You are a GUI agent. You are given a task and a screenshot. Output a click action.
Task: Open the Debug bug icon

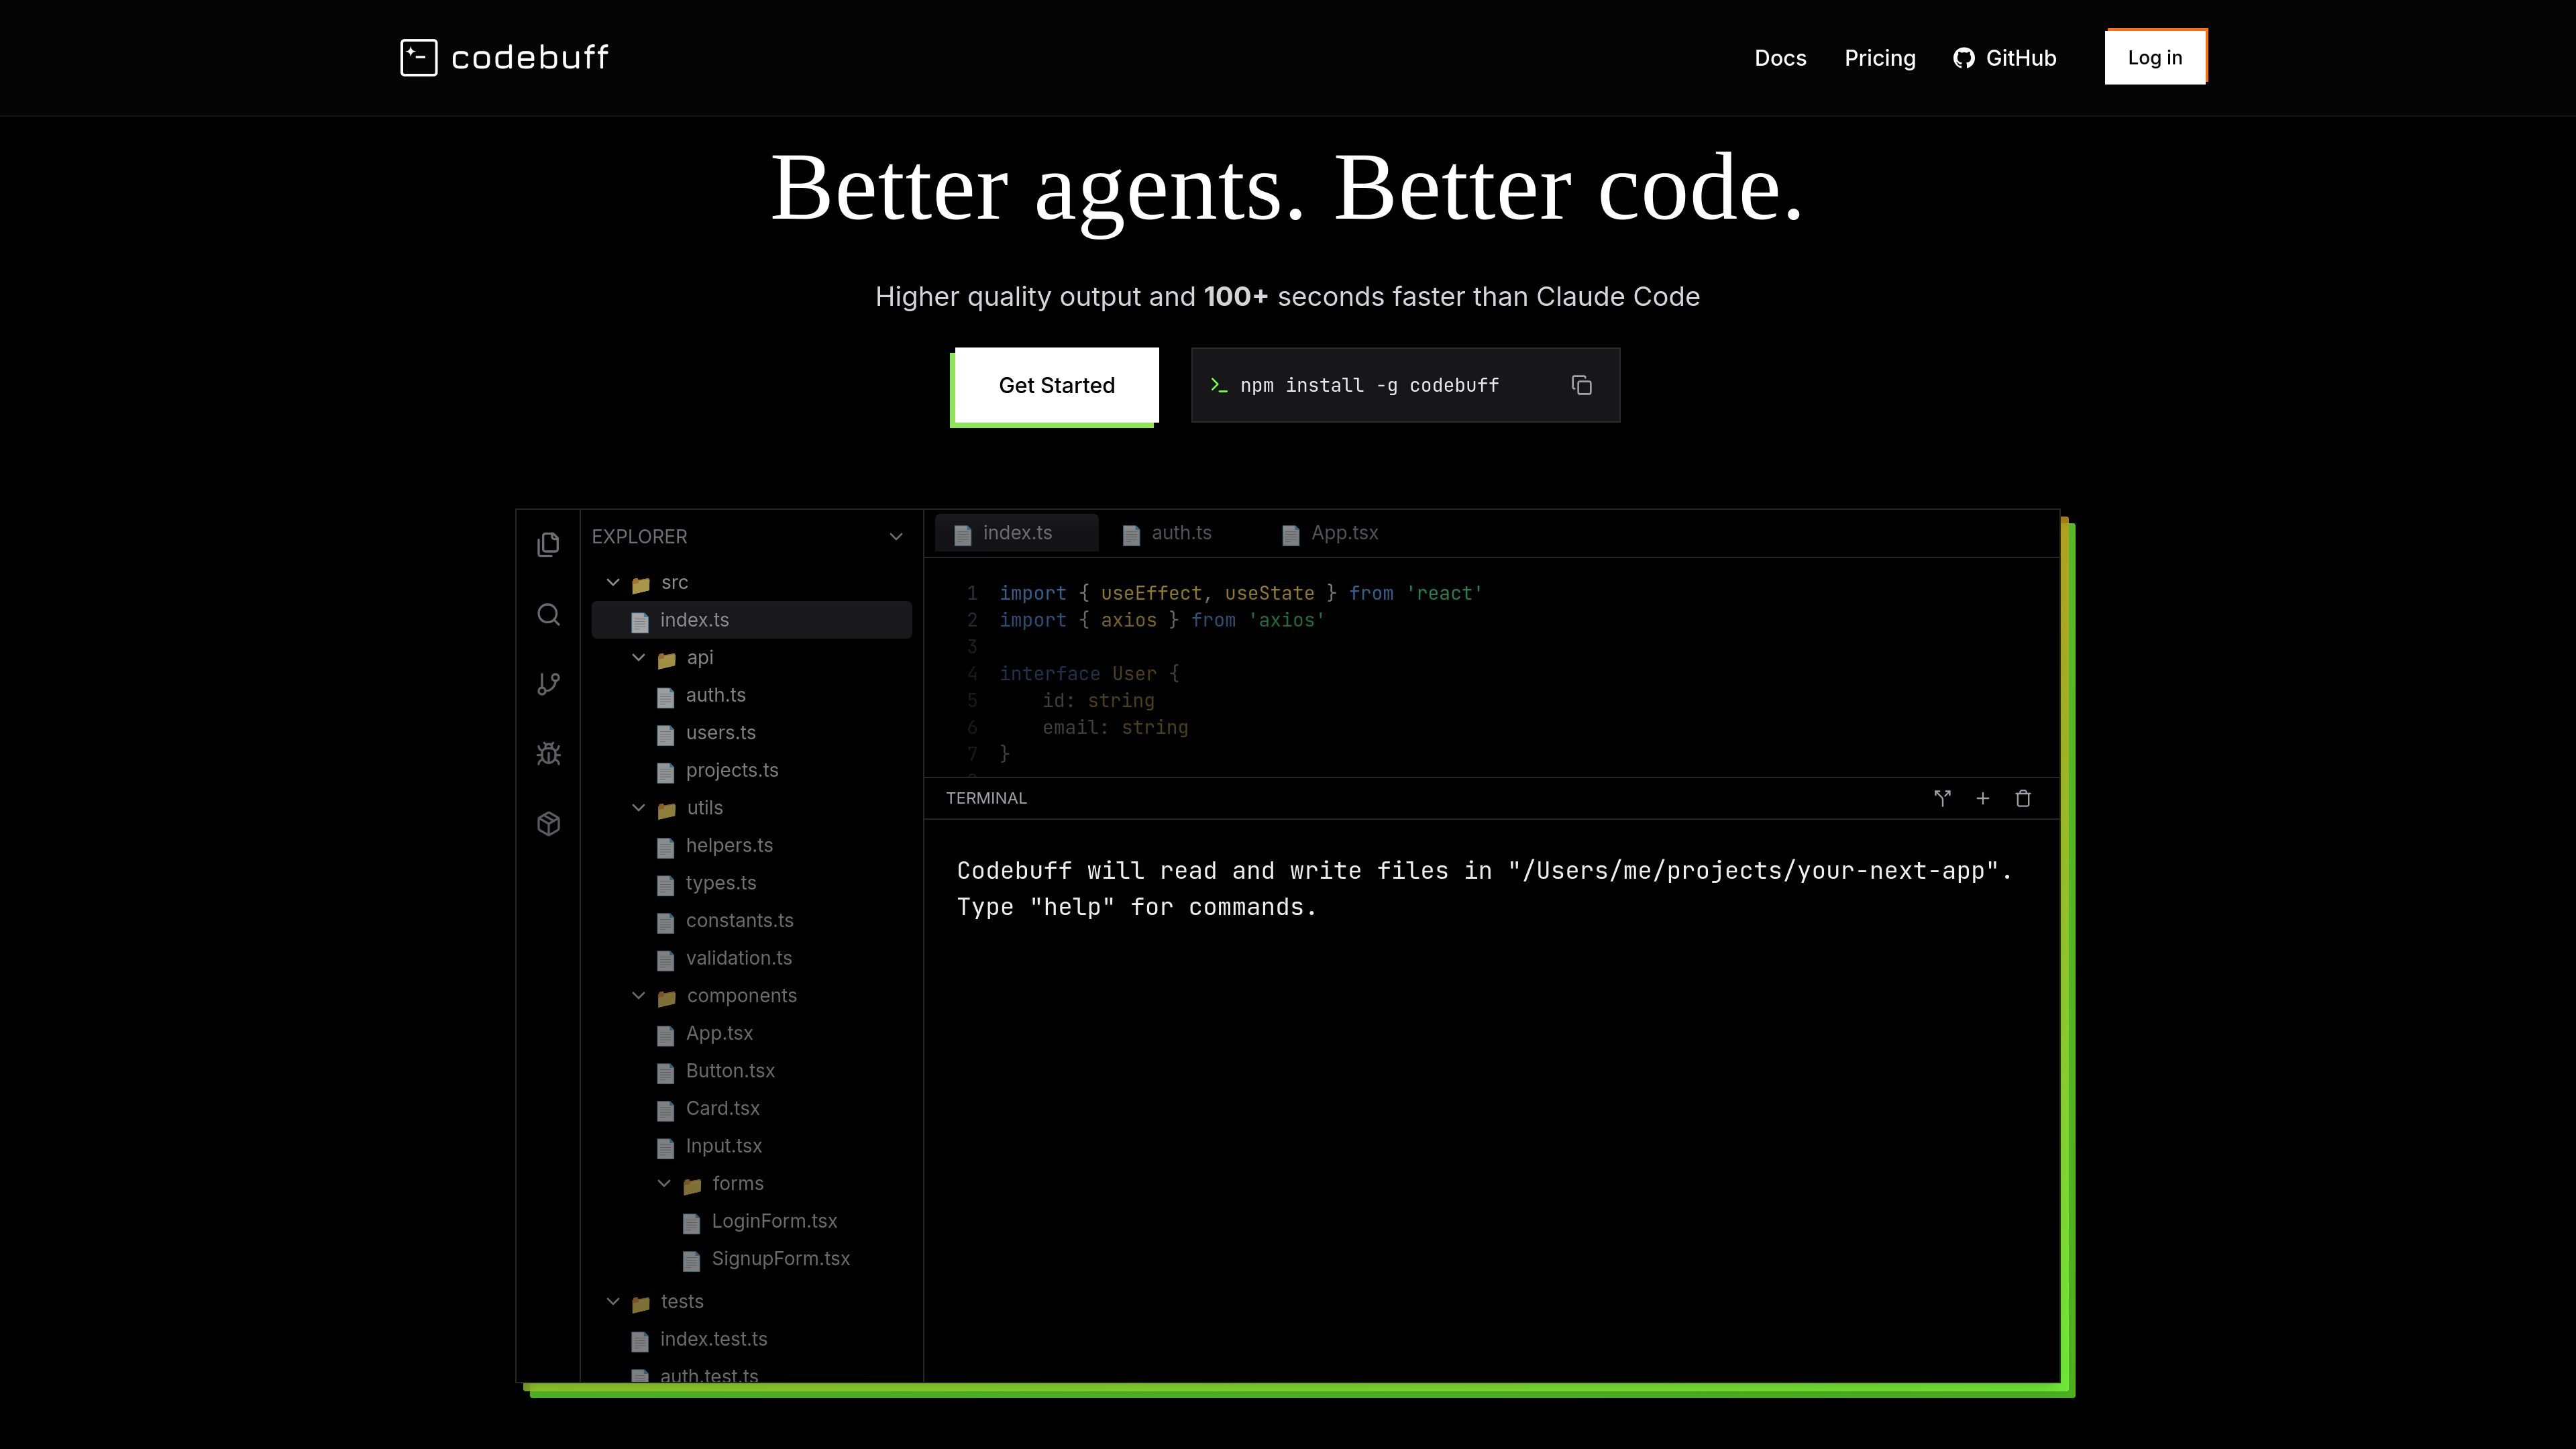(x=548, y=754)
